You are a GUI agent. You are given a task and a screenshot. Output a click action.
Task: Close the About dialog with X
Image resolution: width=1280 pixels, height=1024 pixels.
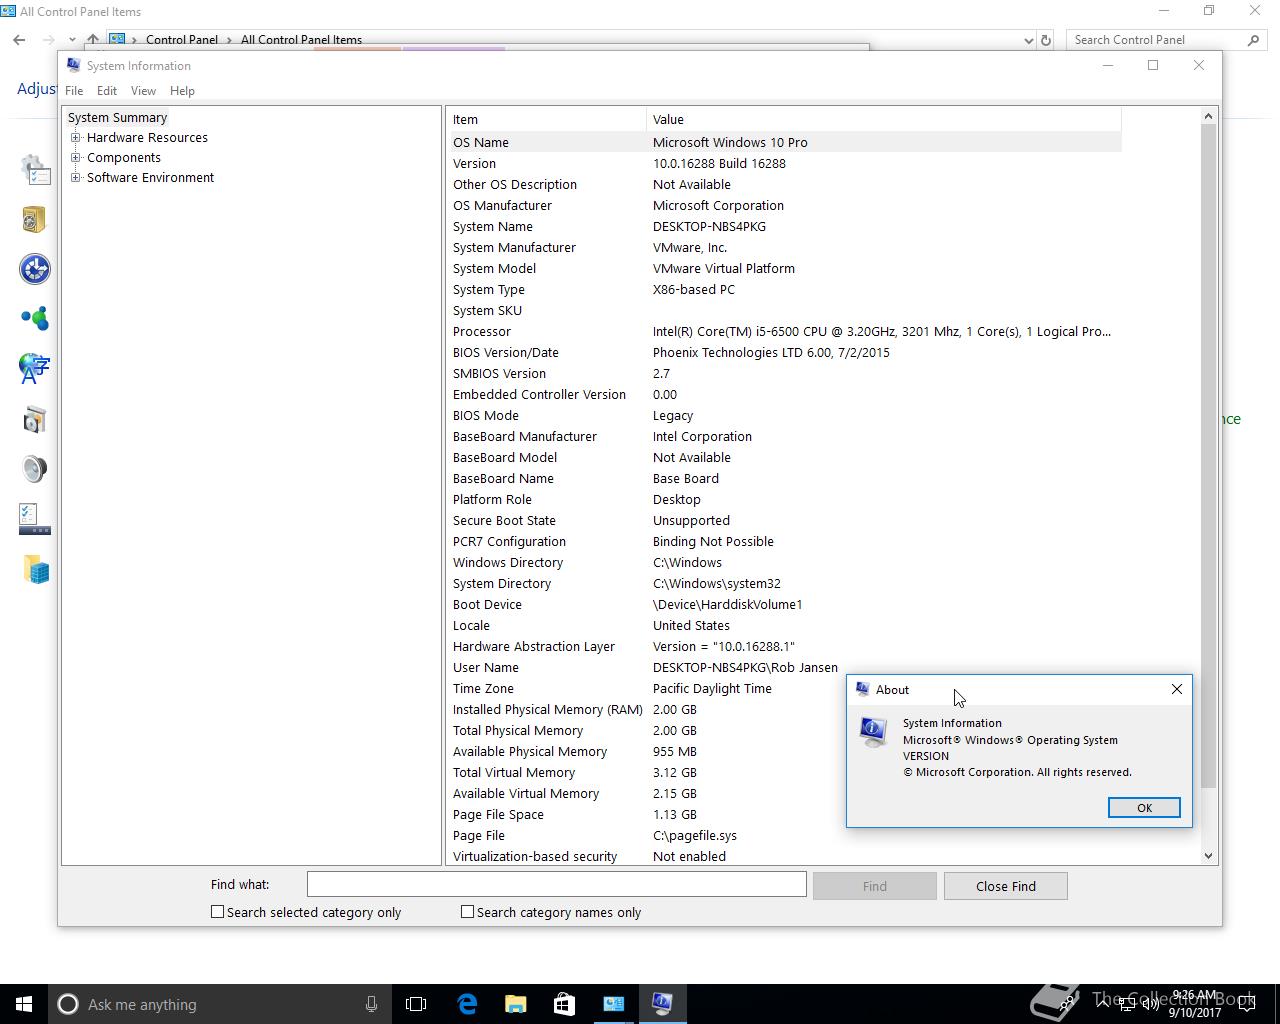(1177, 689)
